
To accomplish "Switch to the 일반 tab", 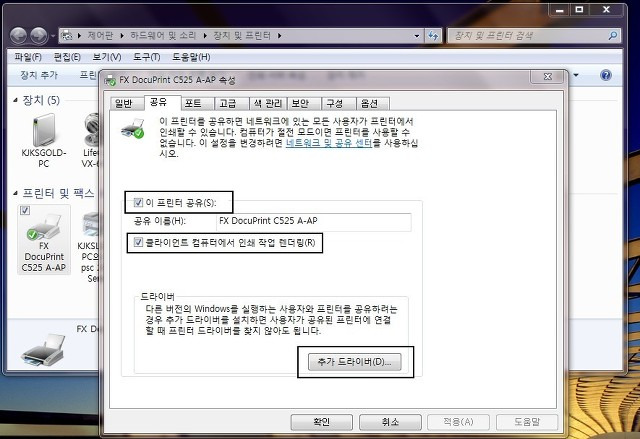I will (127, 104).
